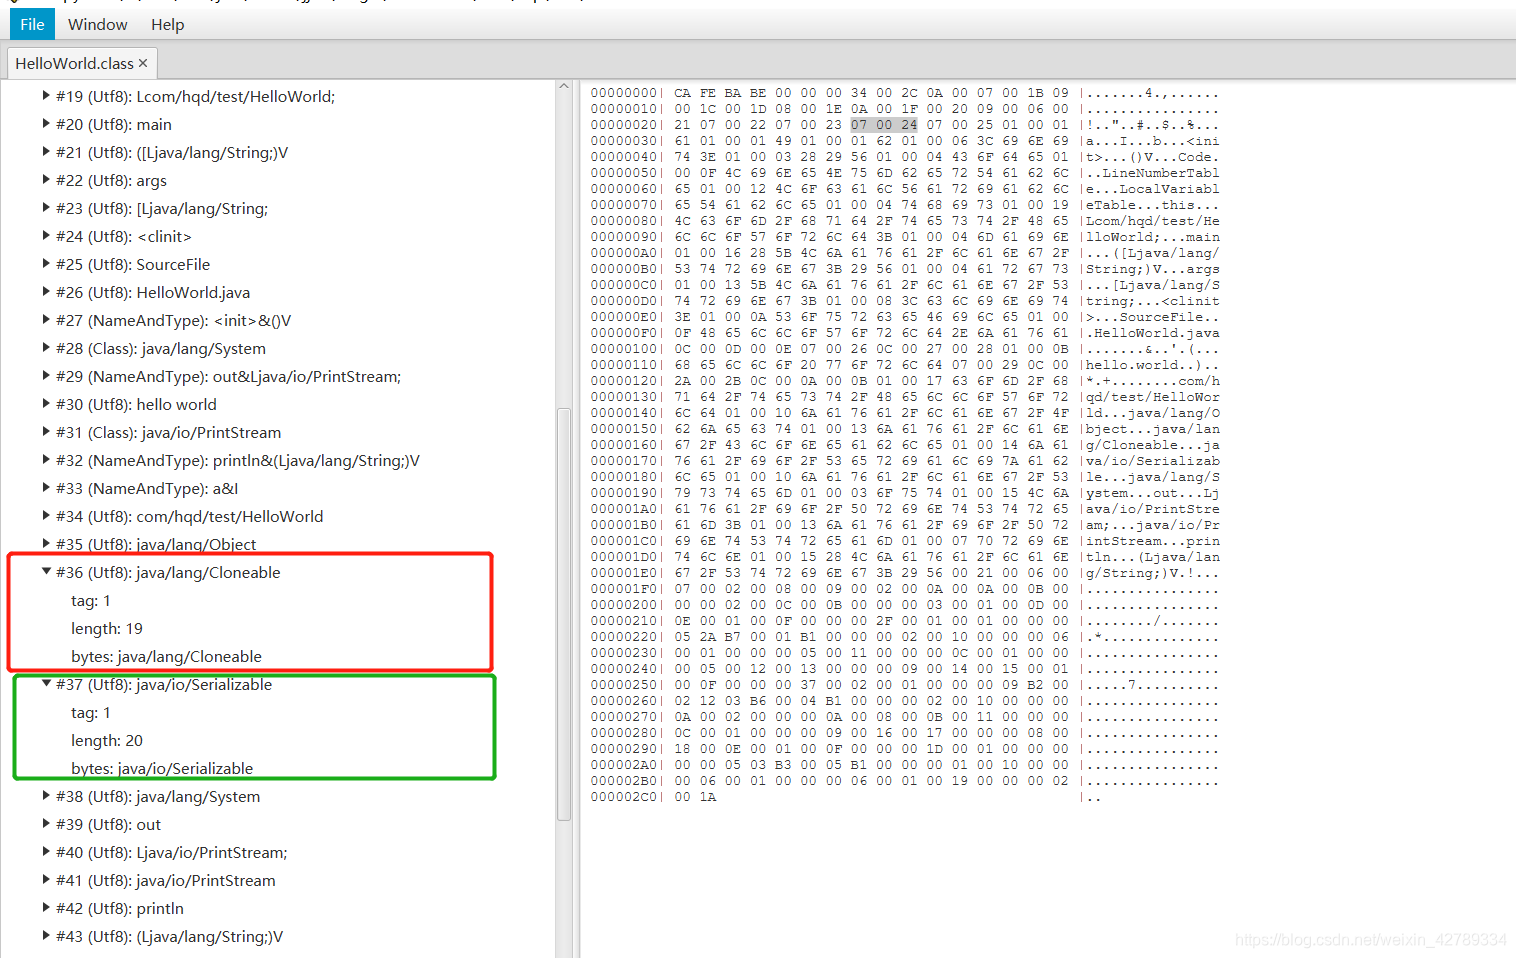
Task: Expand #40 Utf8 Ljava/io/PrintStream;
Action: click(46, 852)
